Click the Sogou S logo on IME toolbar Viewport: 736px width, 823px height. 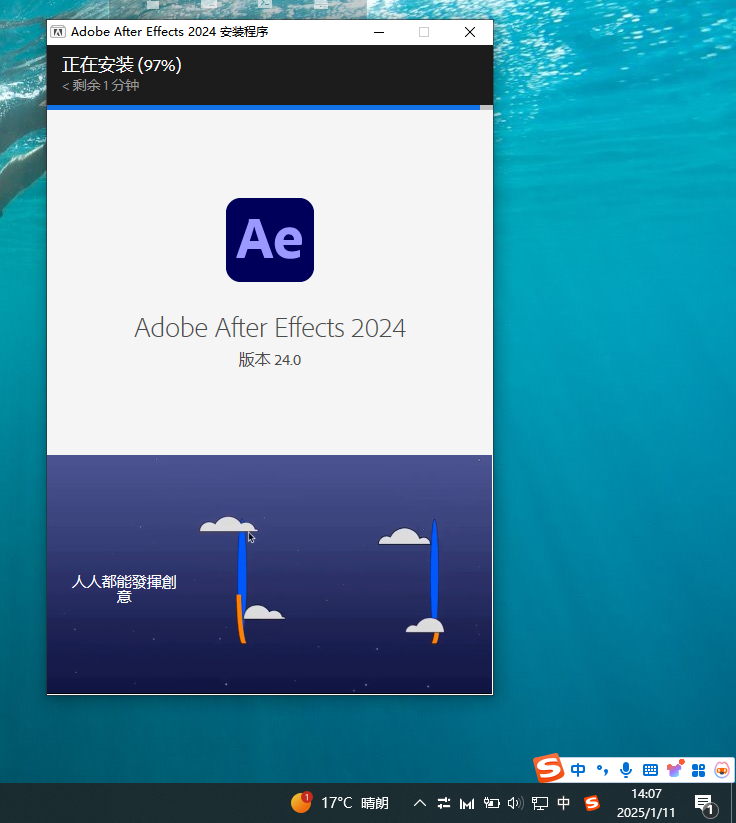click(549, 768)
